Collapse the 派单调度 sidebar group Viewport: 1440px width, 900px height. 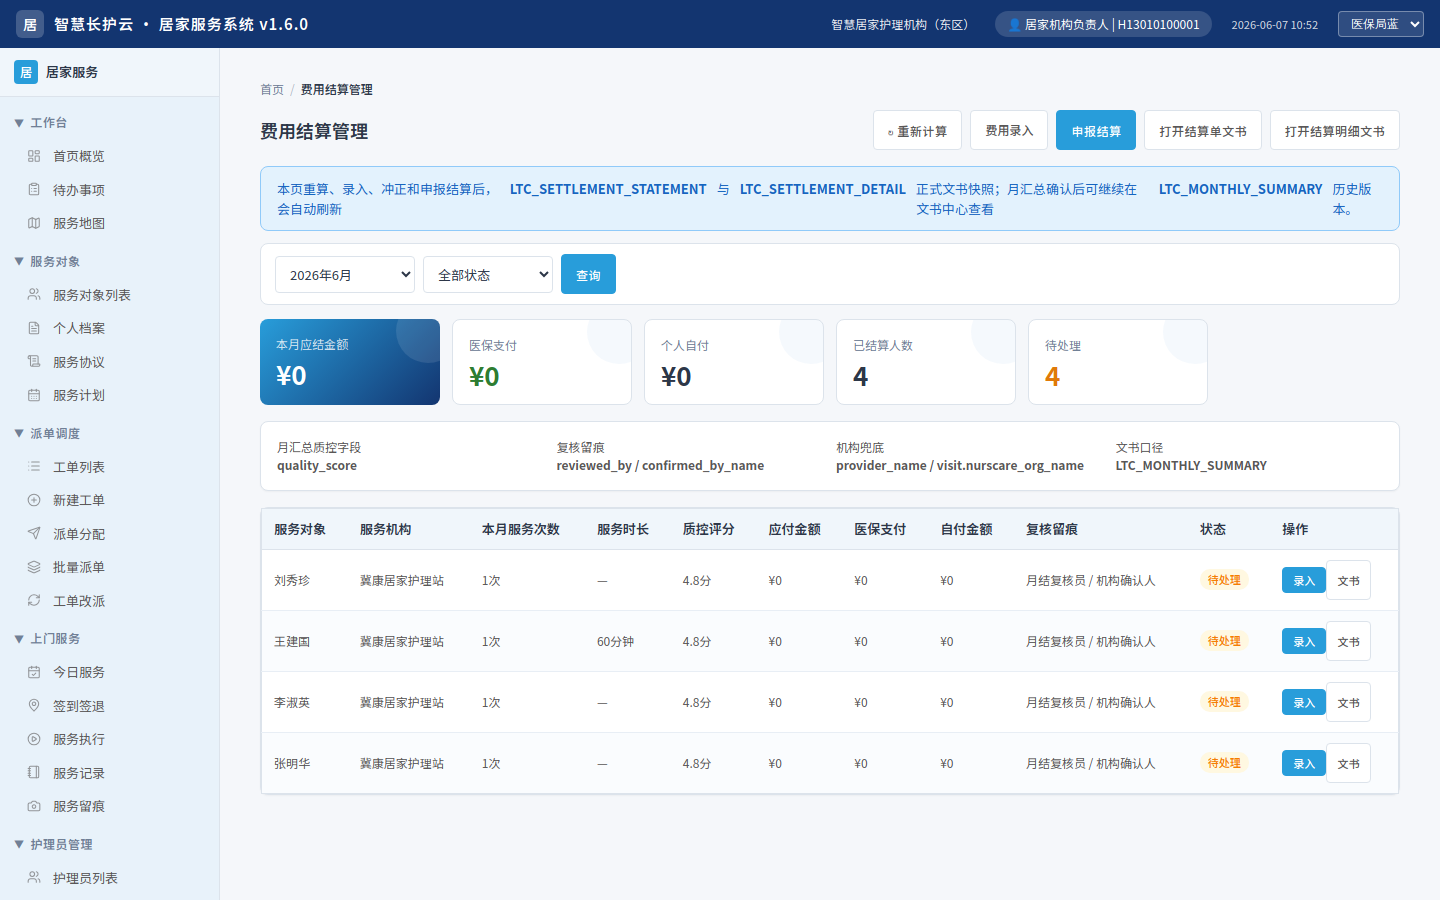(x=19, y=434)
